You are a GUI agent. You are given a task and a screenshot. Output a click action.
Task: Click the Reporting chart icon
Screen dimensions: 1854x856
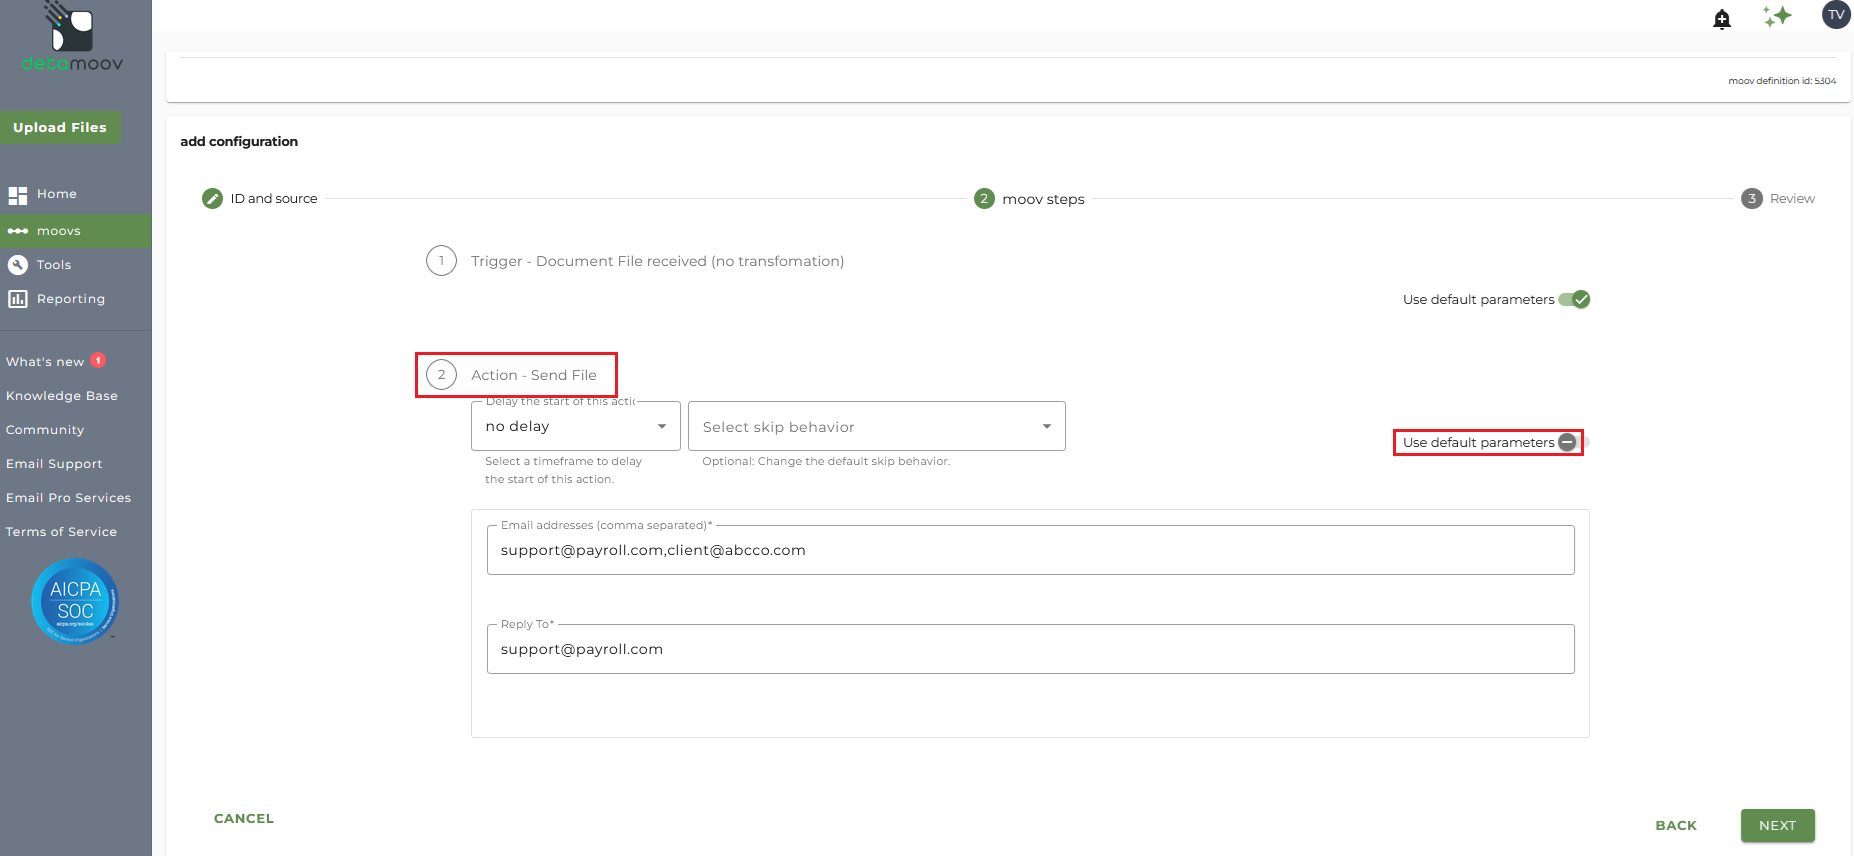pyautogui.click(x=18, y=299)
